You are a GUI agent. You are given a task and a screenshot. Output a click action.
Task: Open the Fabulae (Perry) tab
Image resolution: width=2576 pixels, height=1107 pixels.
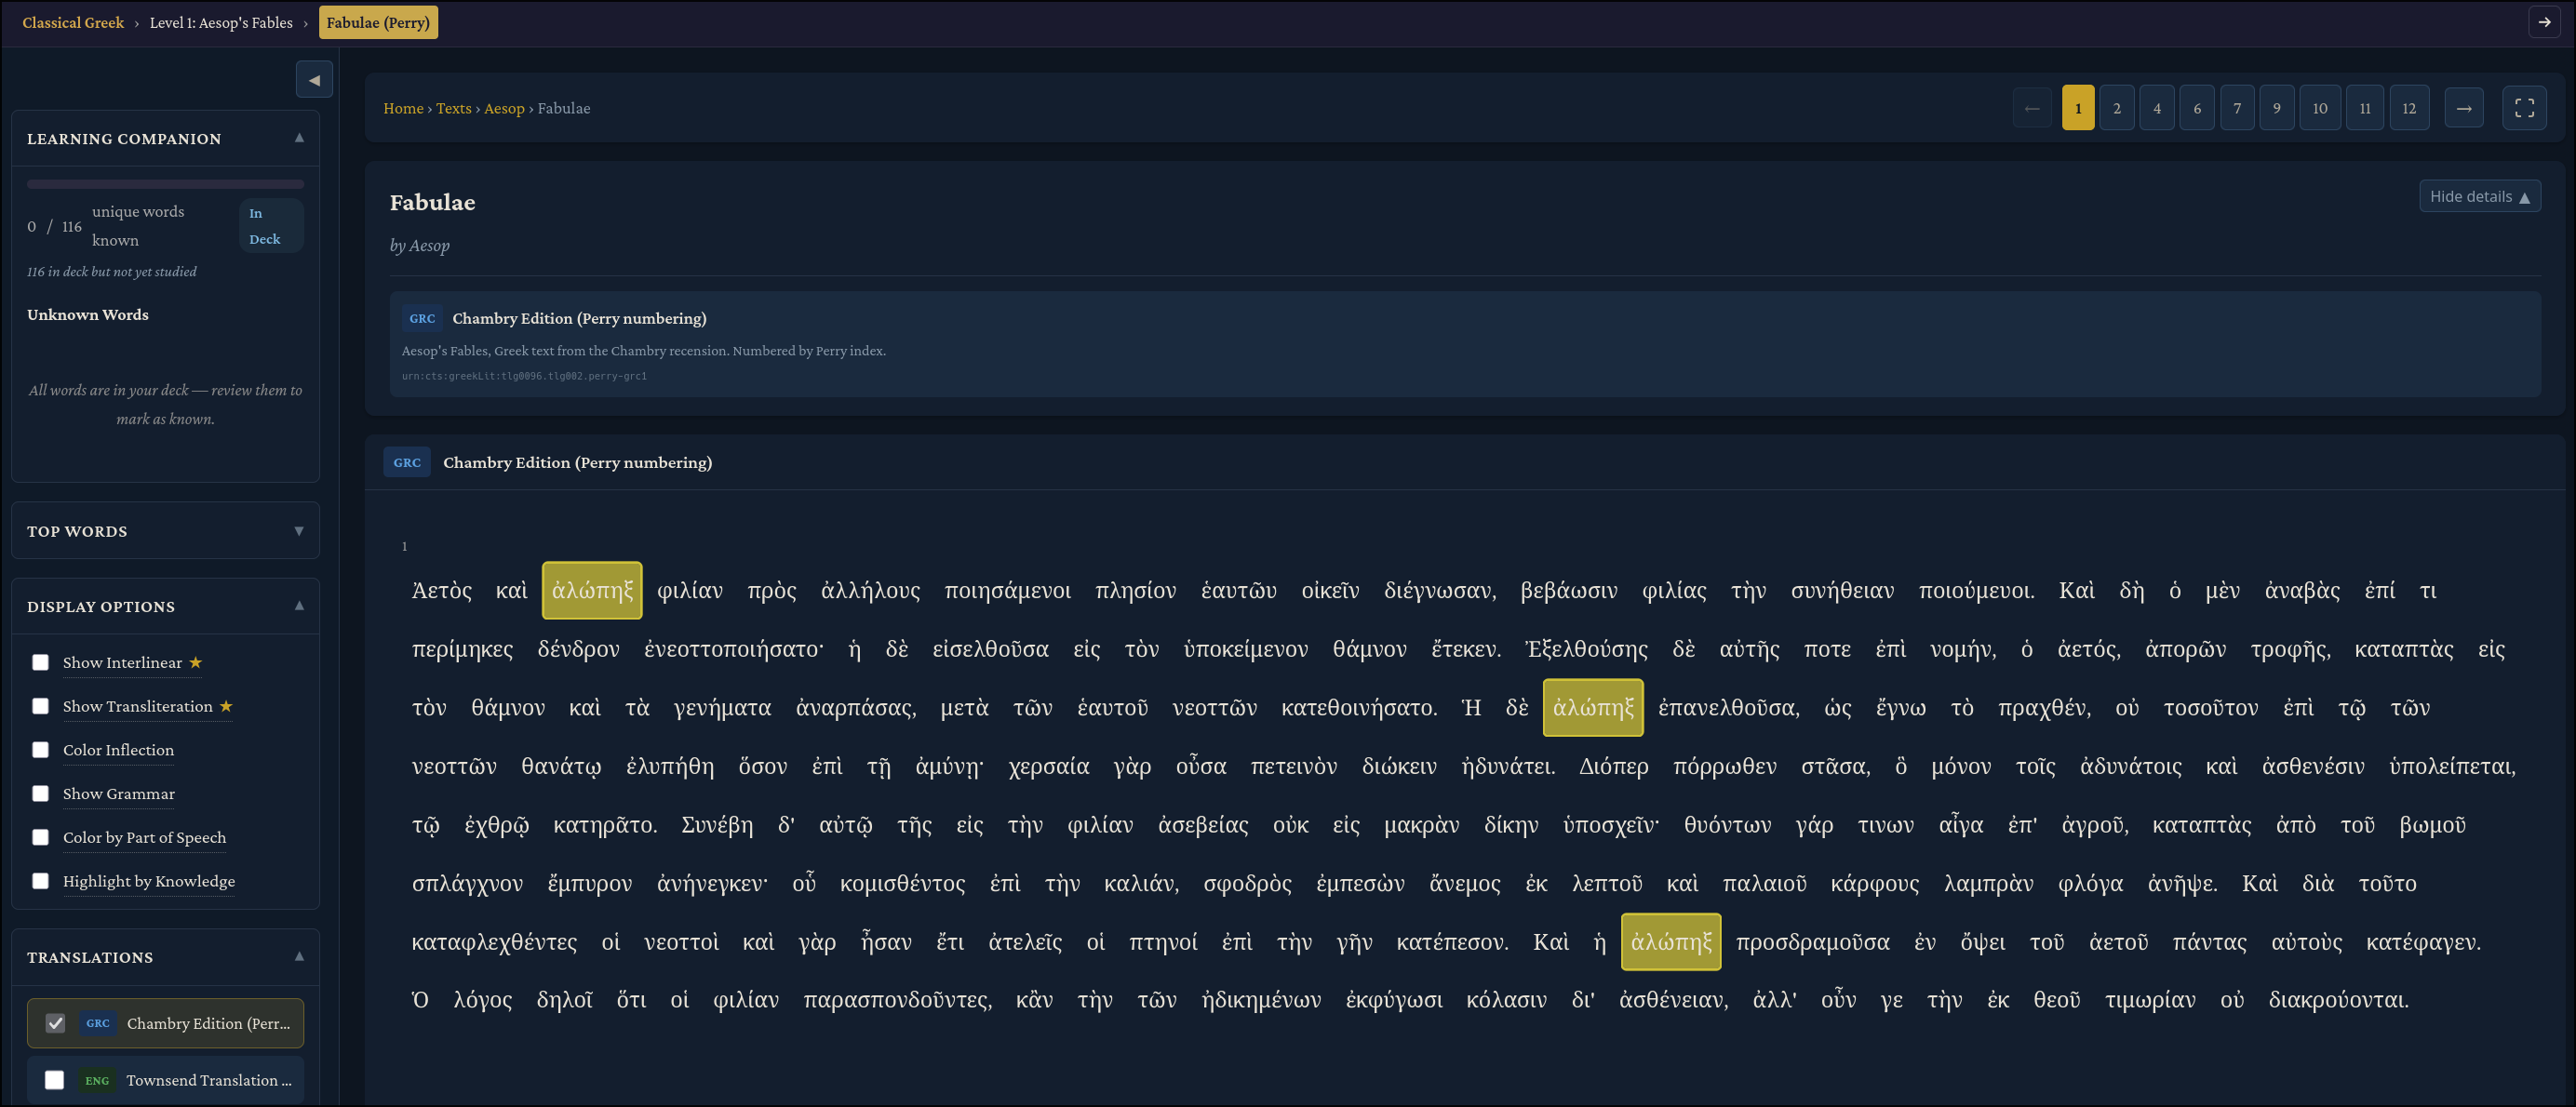point(378,22)
